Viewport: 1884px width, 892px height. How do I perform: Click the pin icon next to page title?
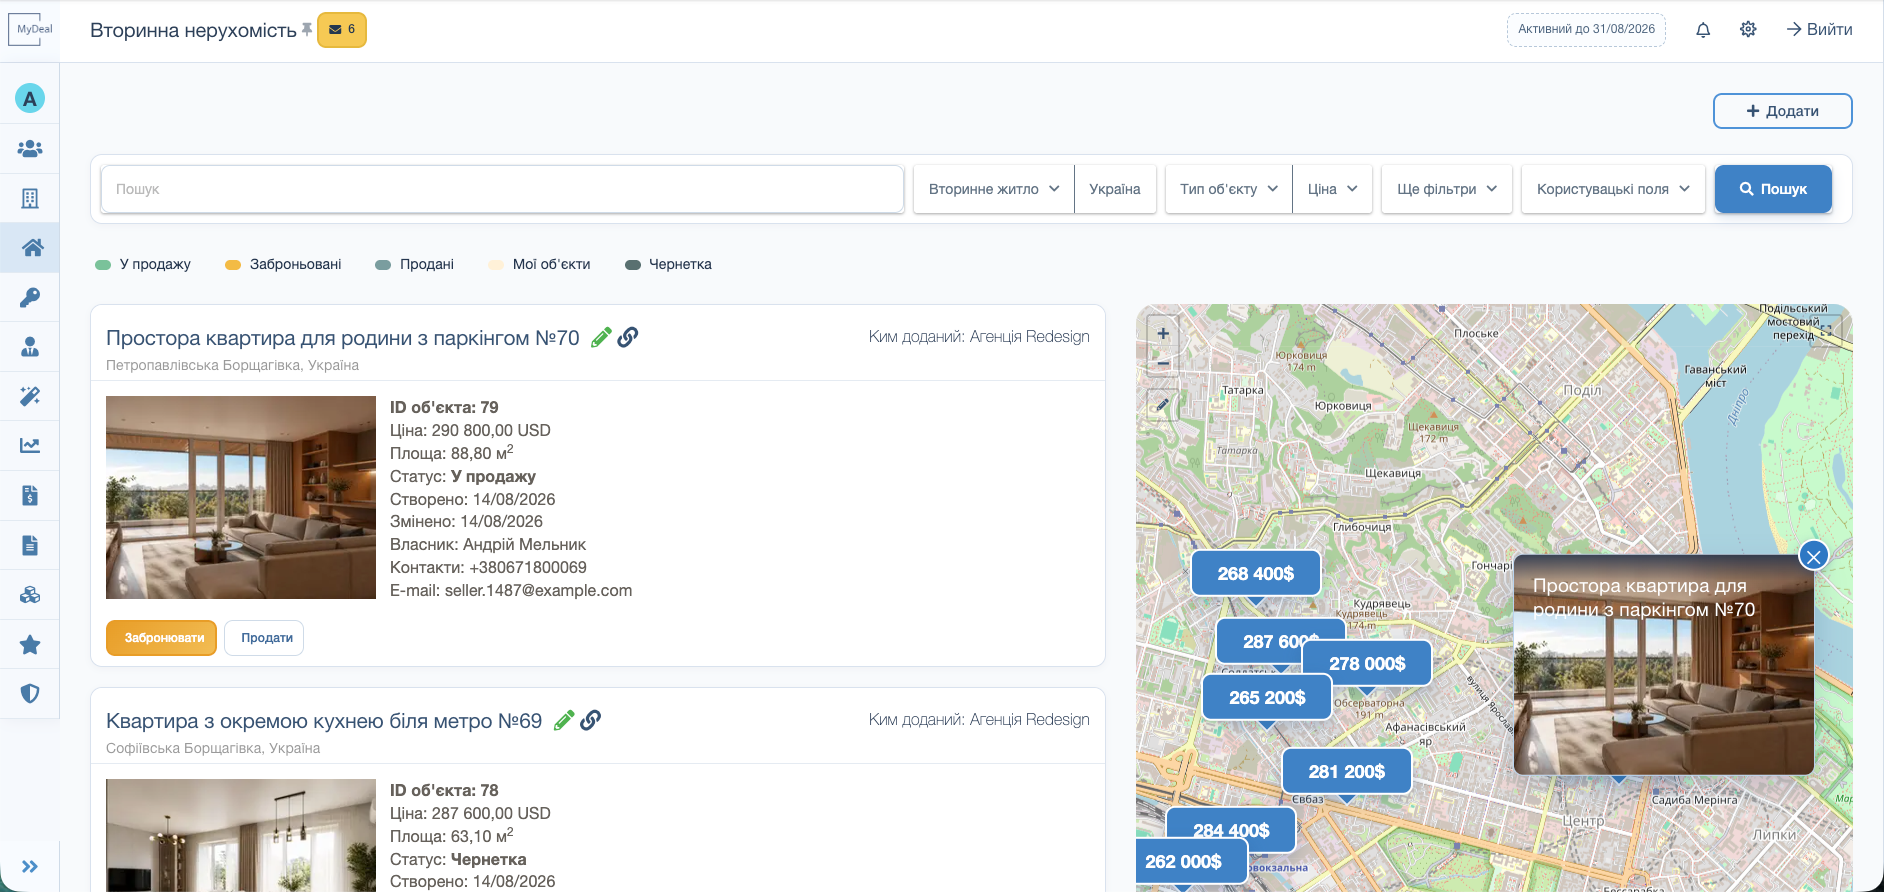pyautogui.click(x=307, y=30)
